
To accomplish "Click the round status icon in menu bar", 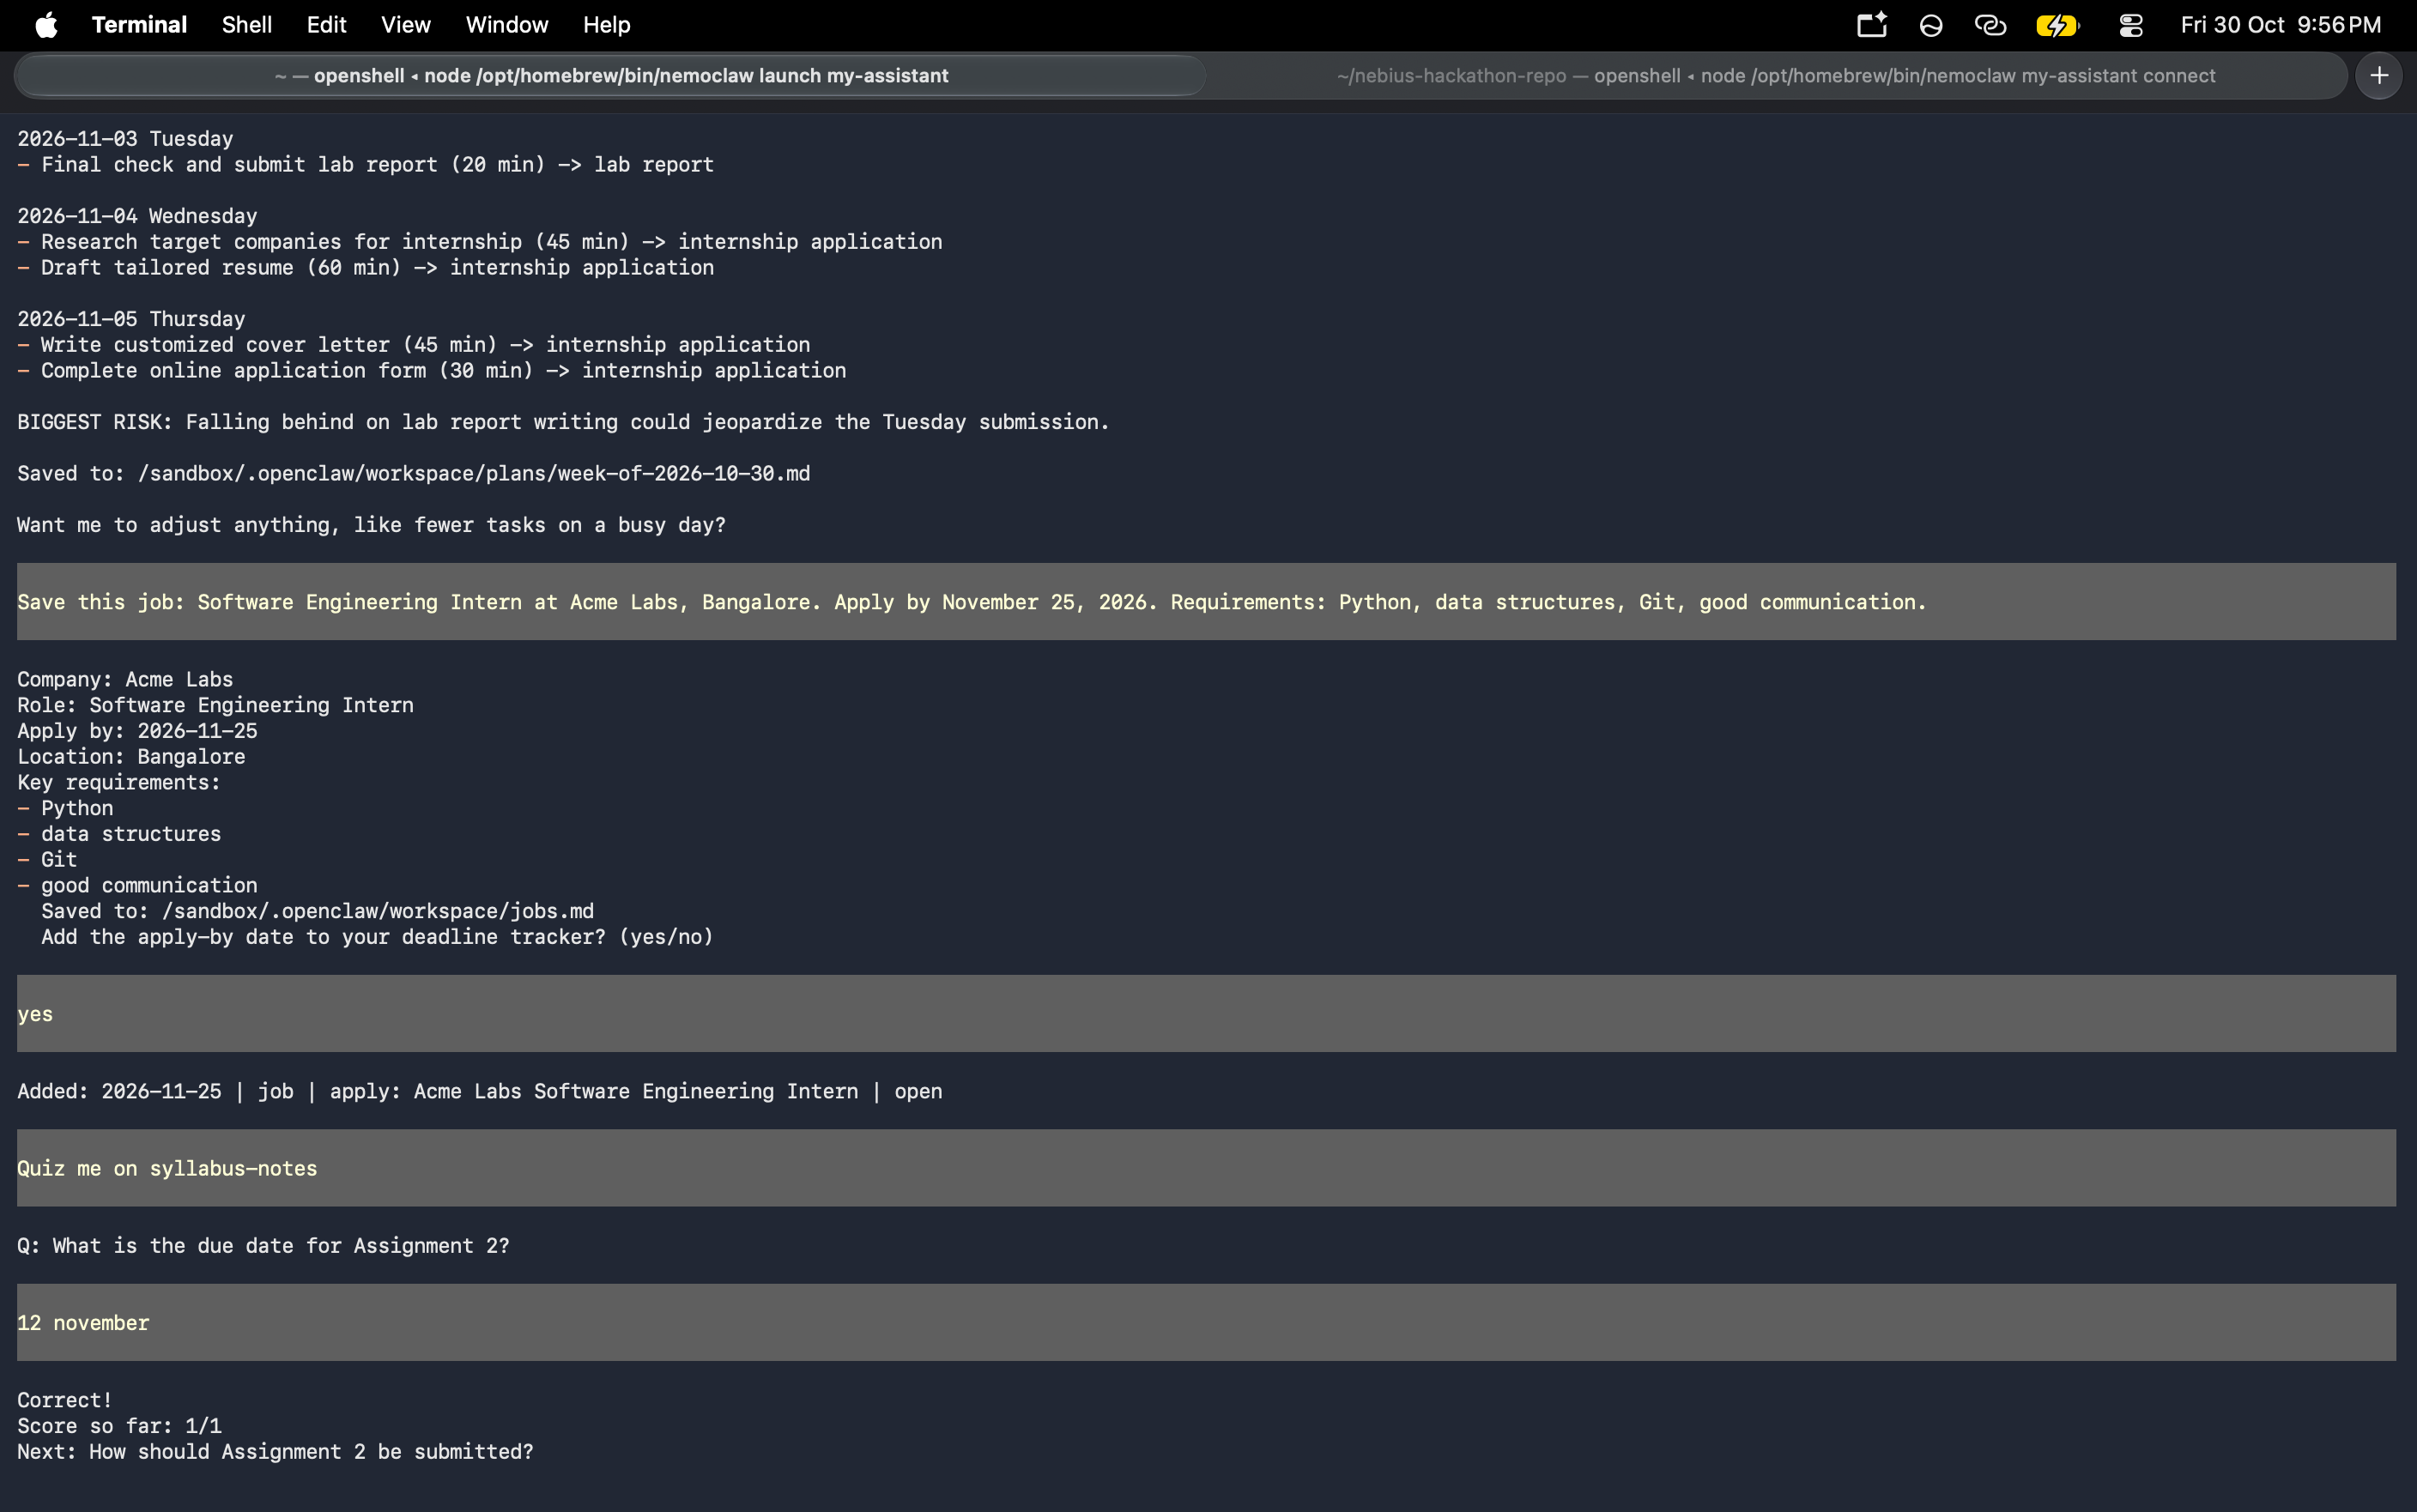I will coord(1931,25).
